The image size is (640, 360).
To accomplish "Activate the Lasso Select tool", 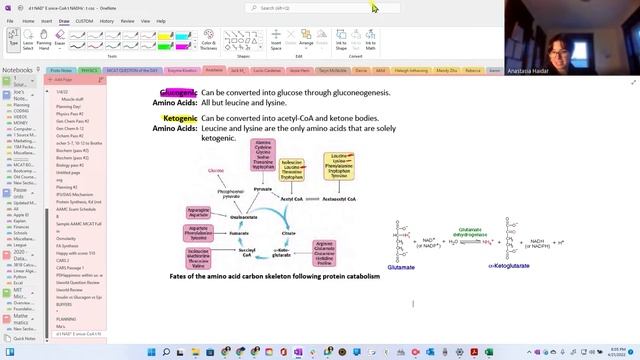I will click(x=28, y=40).
